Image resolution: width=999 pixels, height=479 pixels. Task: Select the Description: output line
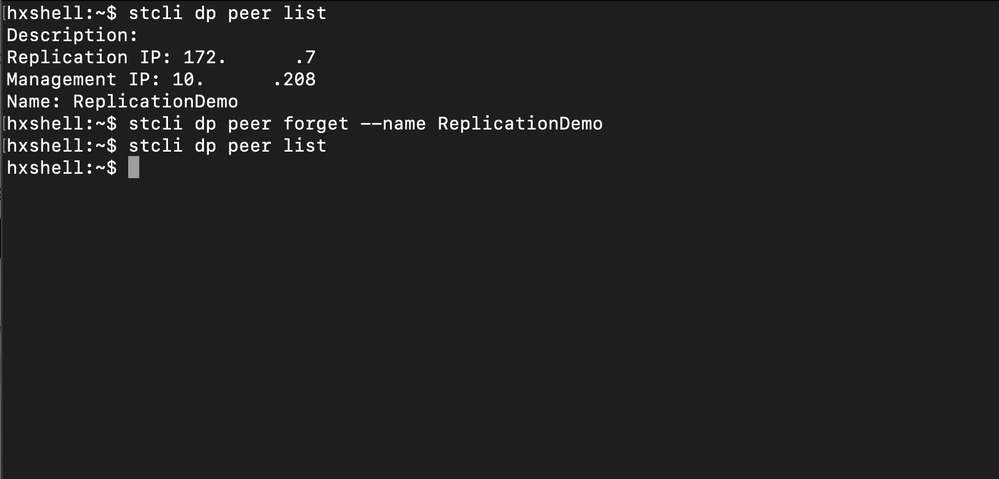pos(73,35)
